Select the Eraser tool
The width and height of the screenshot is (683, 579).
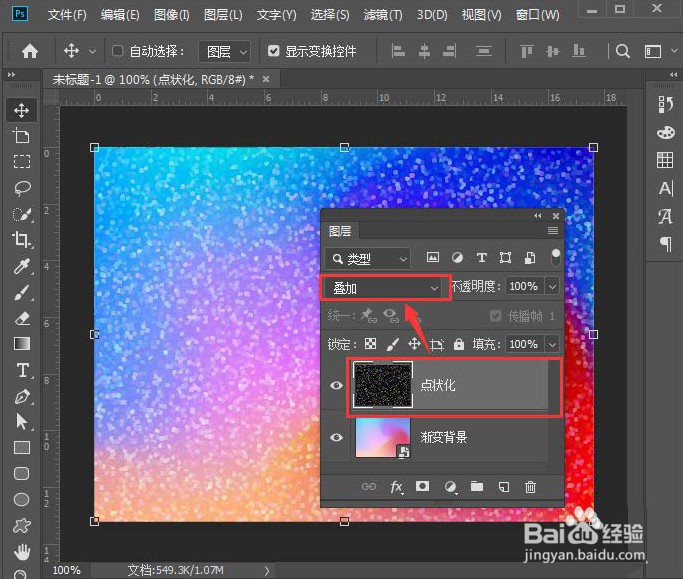(x=22, y=318)
